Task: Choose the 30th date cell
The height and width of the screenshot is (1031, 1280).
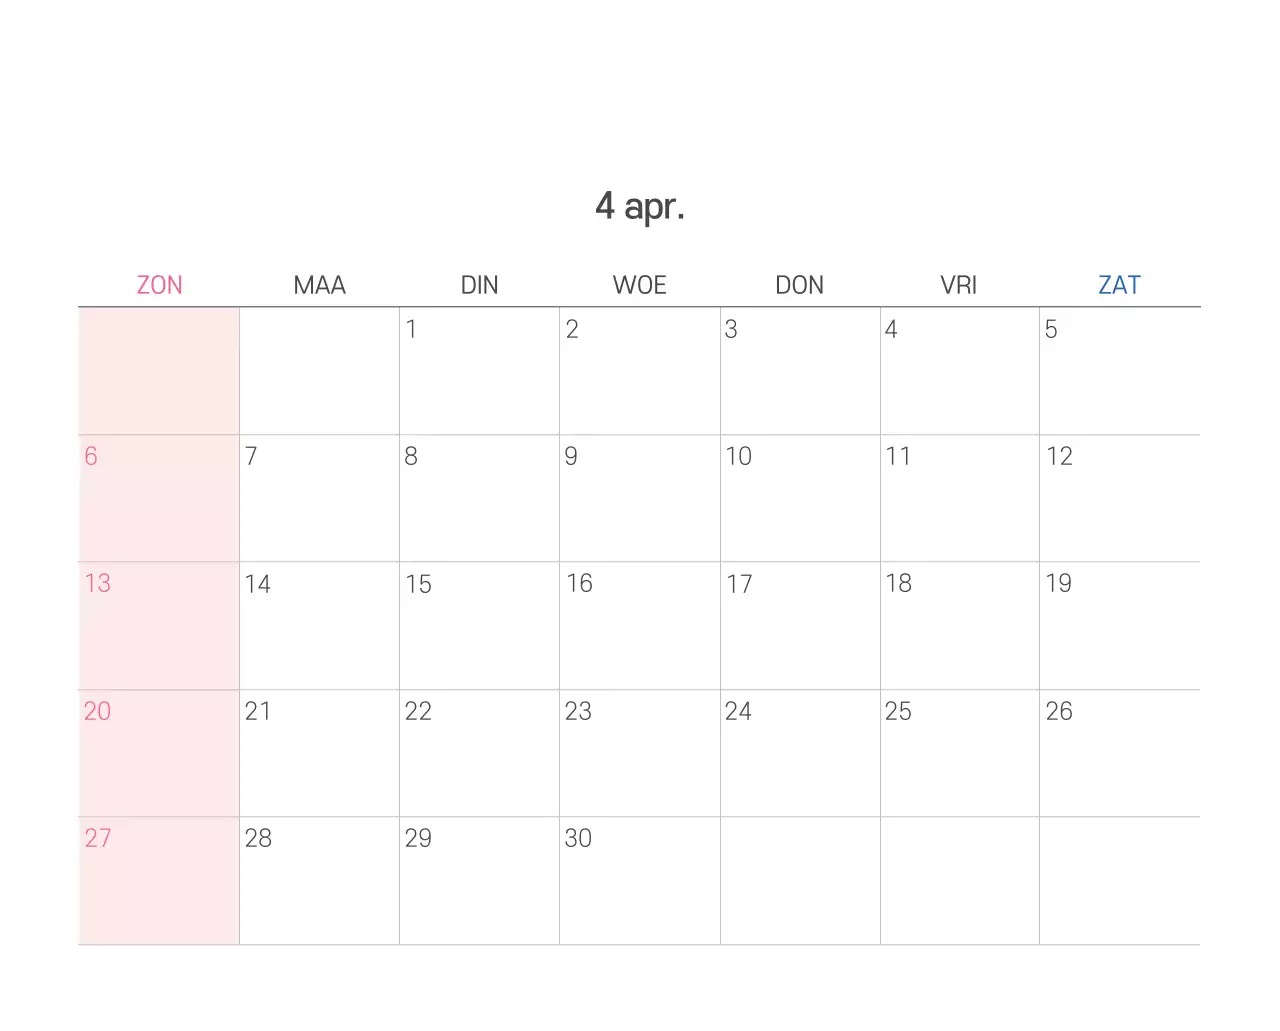Action: click(x=639, y=880)
